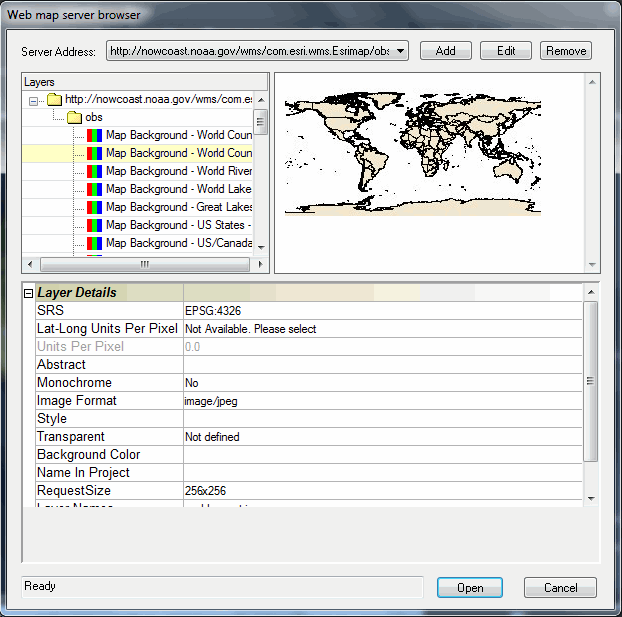Screen dimensions: 622x617
Task: Click the preview pane scroll-up arrow
Action: click(592, 82)
